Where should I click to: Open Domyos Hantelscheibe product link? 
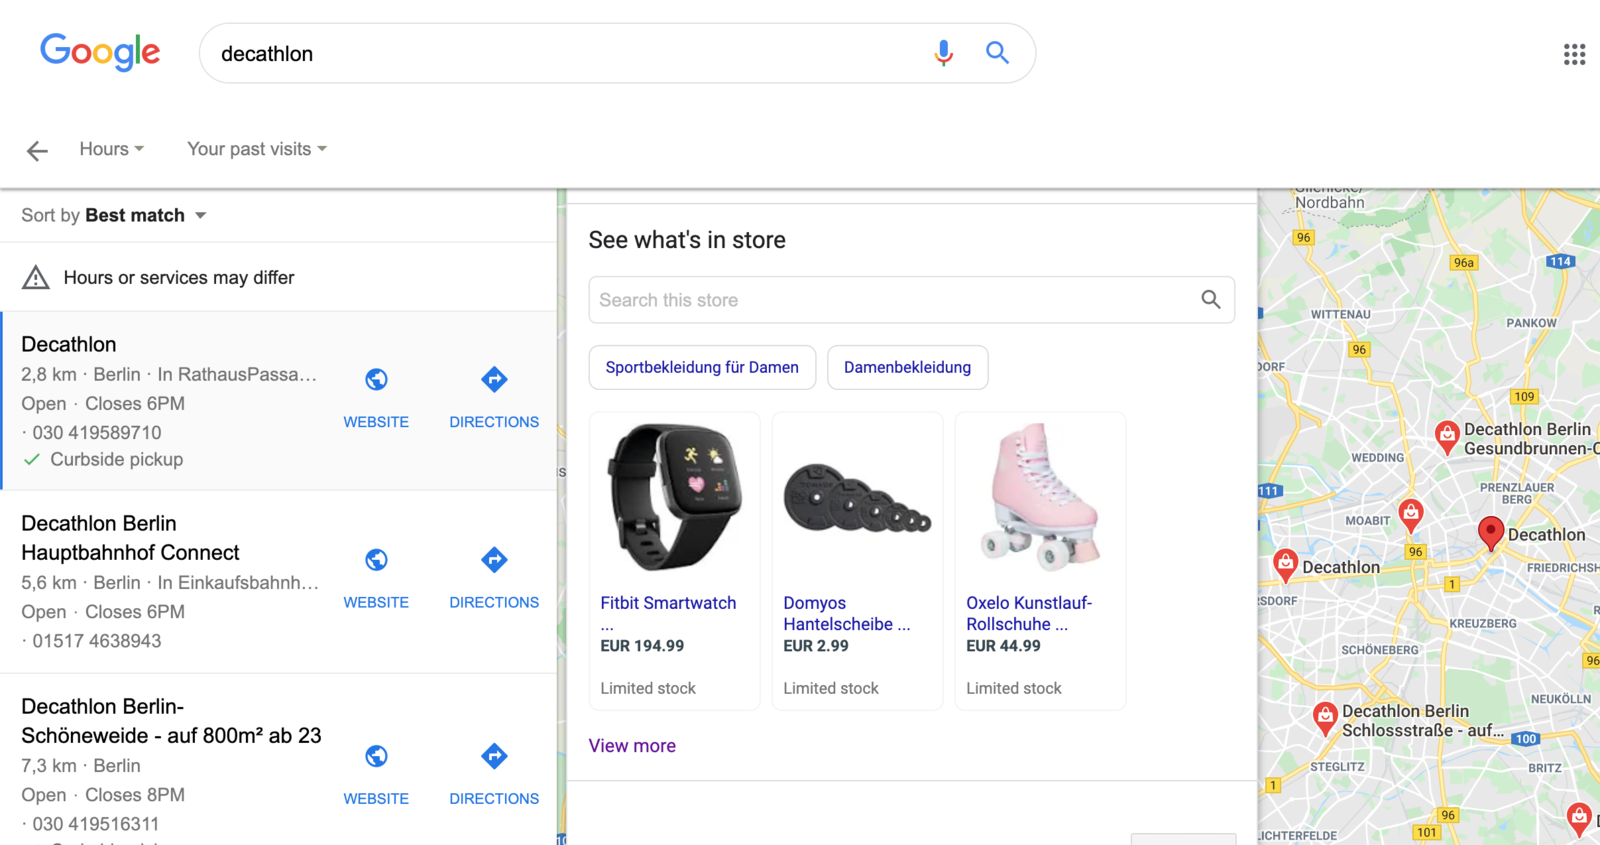(x=846, y=614)
